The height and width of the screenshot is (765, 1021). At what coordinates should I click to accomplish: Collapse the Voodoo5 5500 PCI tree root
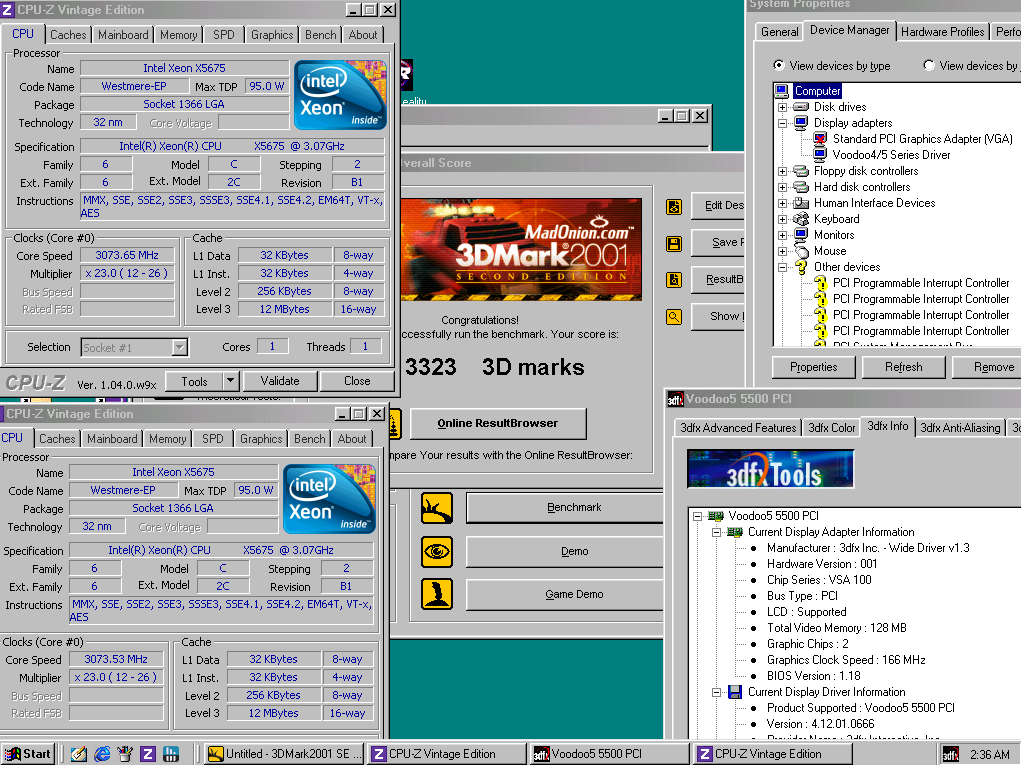point(697,516)
